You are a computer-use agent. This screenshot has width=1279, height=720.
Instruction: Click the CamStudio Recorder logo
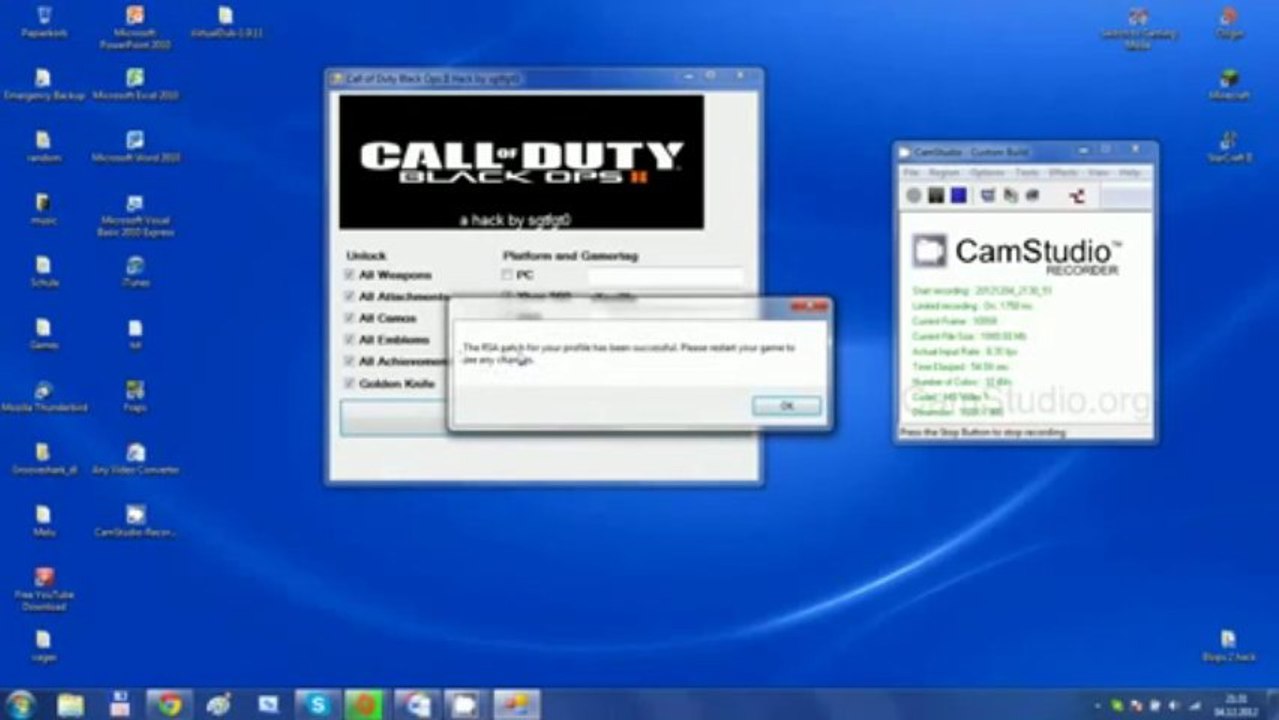click(x=1017, y=253)
